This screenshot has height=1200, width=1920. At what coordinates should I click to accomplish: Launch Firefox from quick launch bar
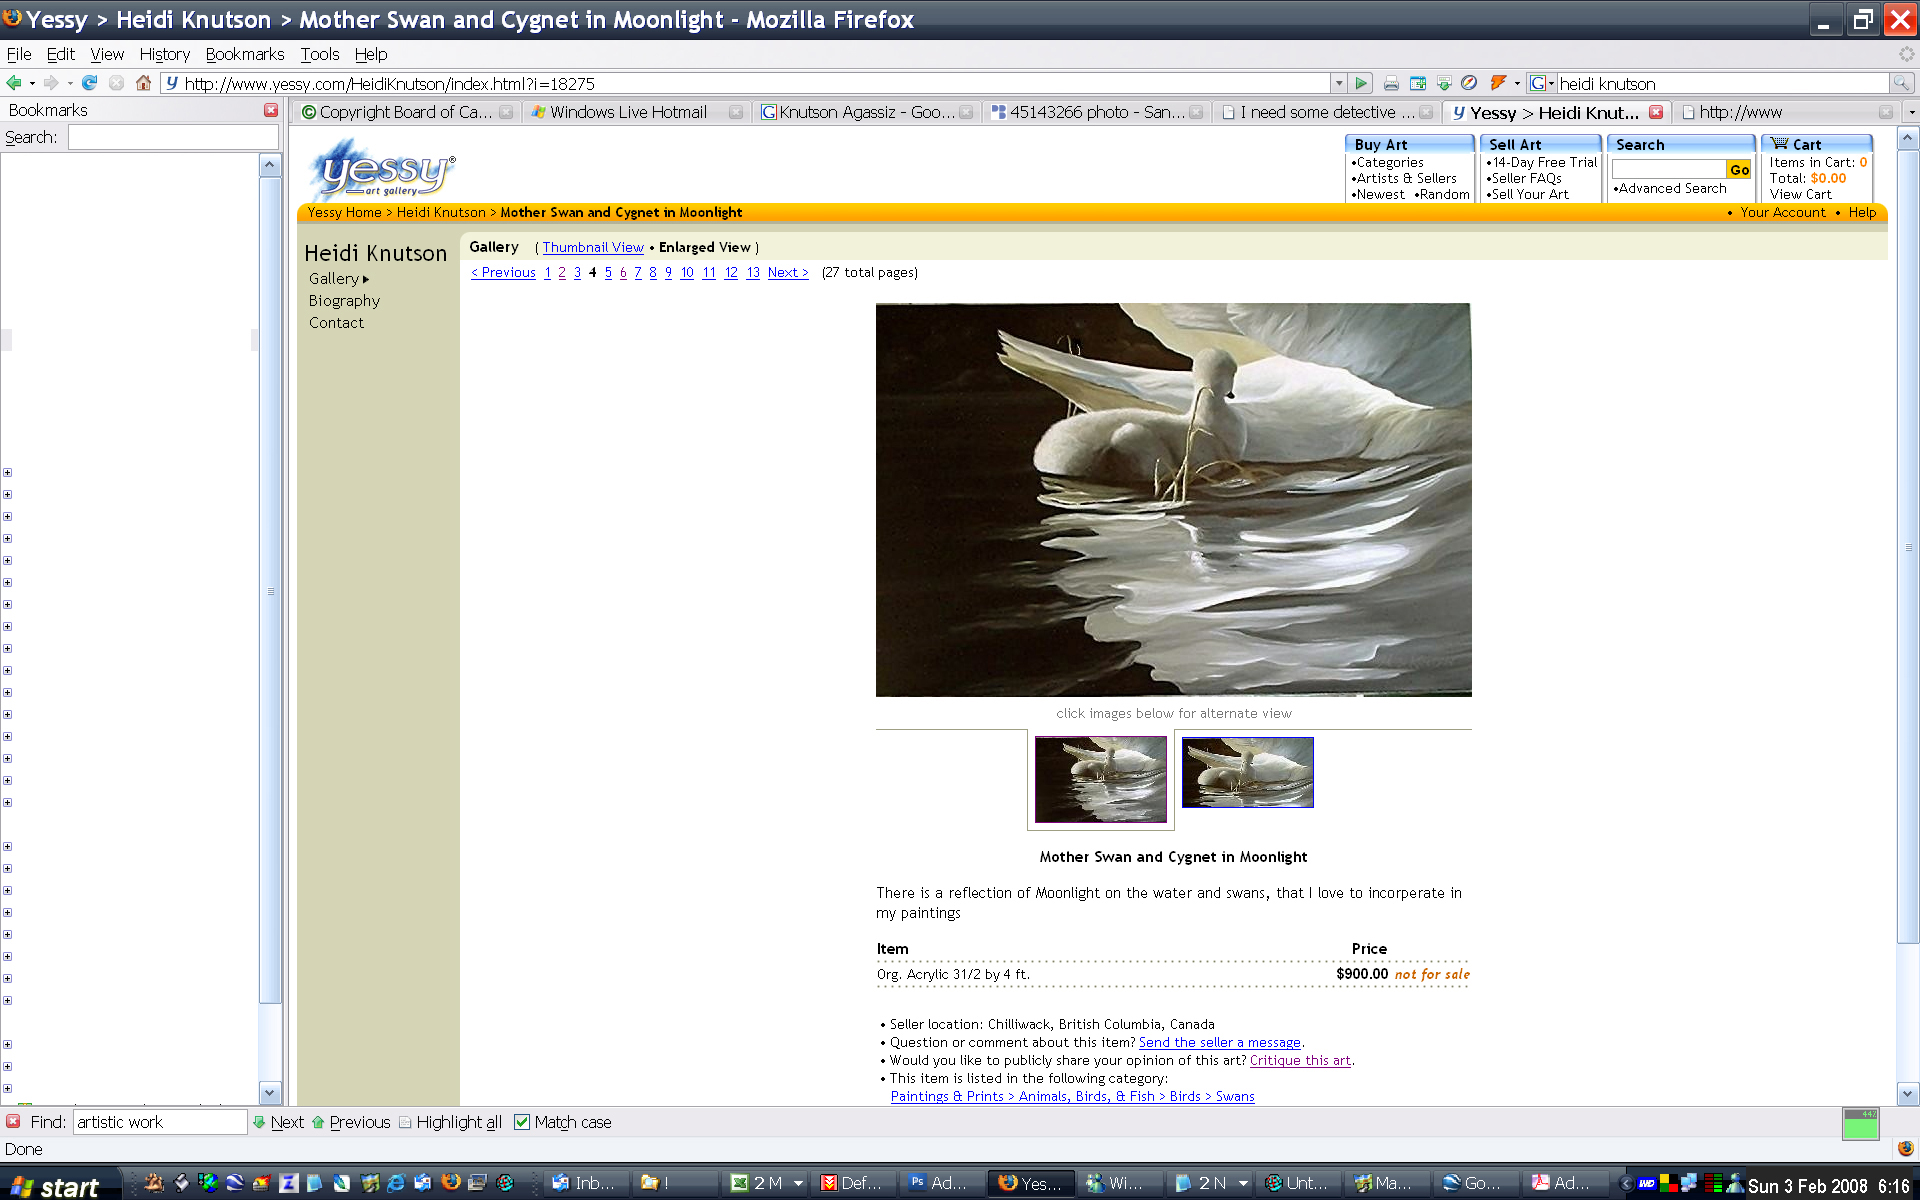pyautogui.click(x=451, y=1183)
